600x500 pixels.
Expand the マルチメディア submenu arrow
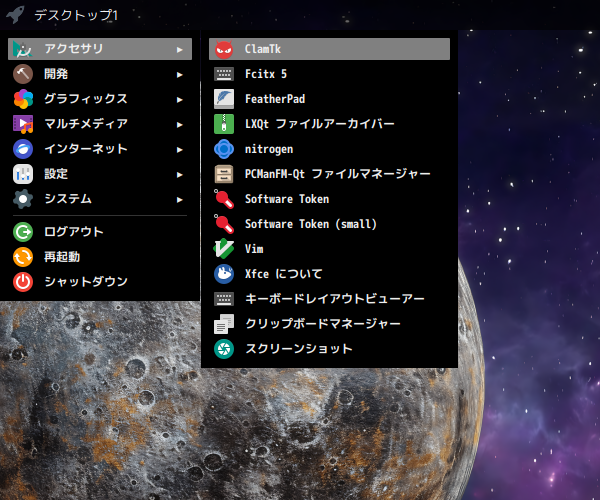coord(179,124)
